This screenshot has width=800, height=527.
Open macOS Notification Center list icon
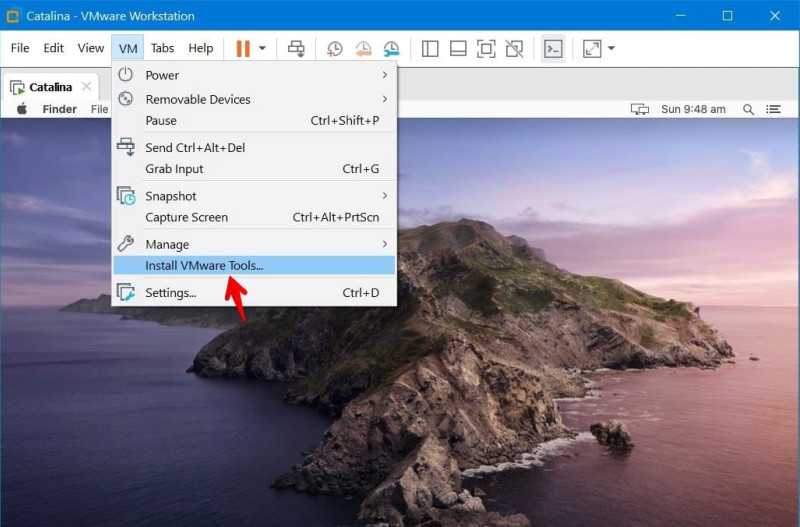tap(773, 109)
